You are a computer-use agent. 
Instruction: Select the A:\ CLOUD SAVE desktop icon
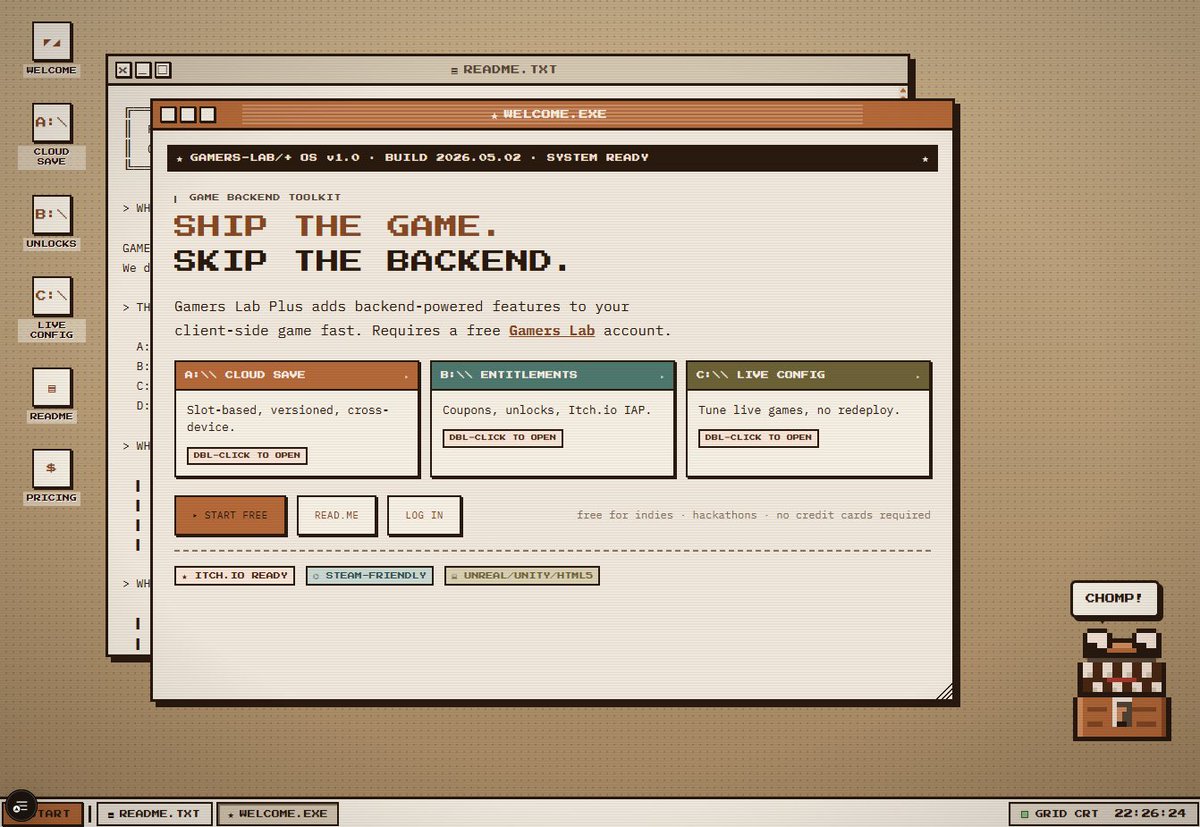[52, 135]
